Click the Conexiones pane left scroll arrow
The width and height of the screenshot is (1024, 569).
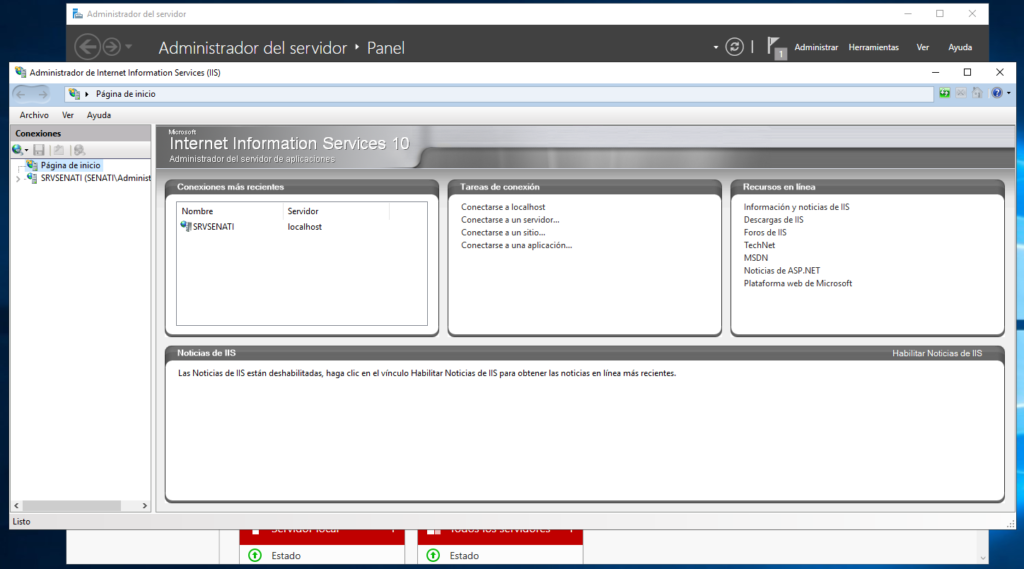16,506
